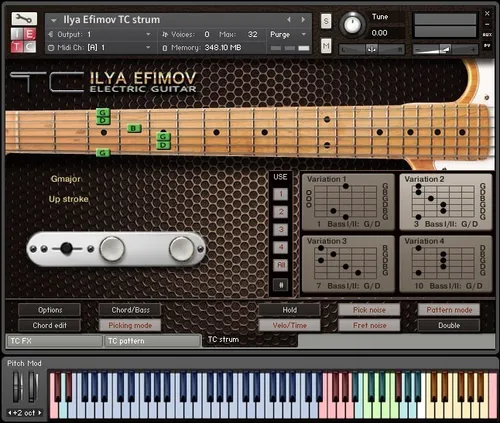Mute instrument with the M button
The image size is (500, 423).
pyautogui.click(x=326, y=45)
